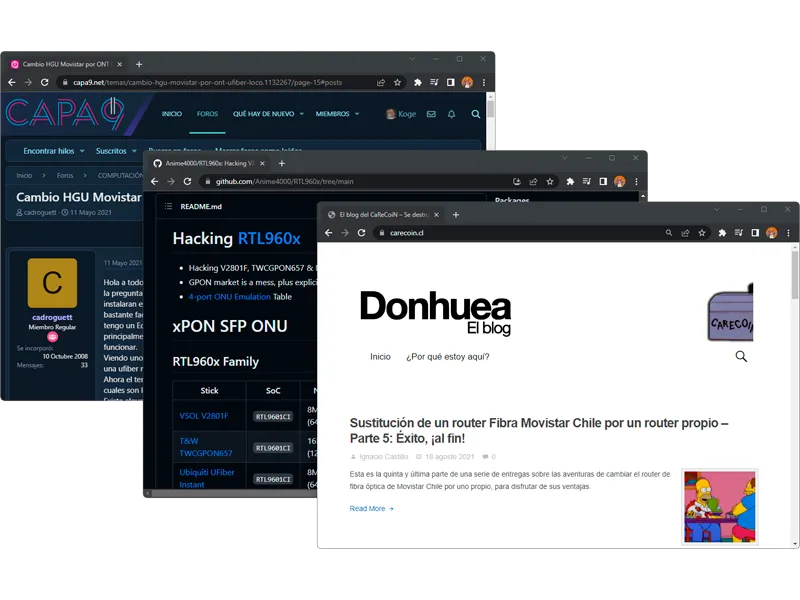Open the media control icon in the carecoin window
Screen dimensions: 800x600
pos(738,233)
